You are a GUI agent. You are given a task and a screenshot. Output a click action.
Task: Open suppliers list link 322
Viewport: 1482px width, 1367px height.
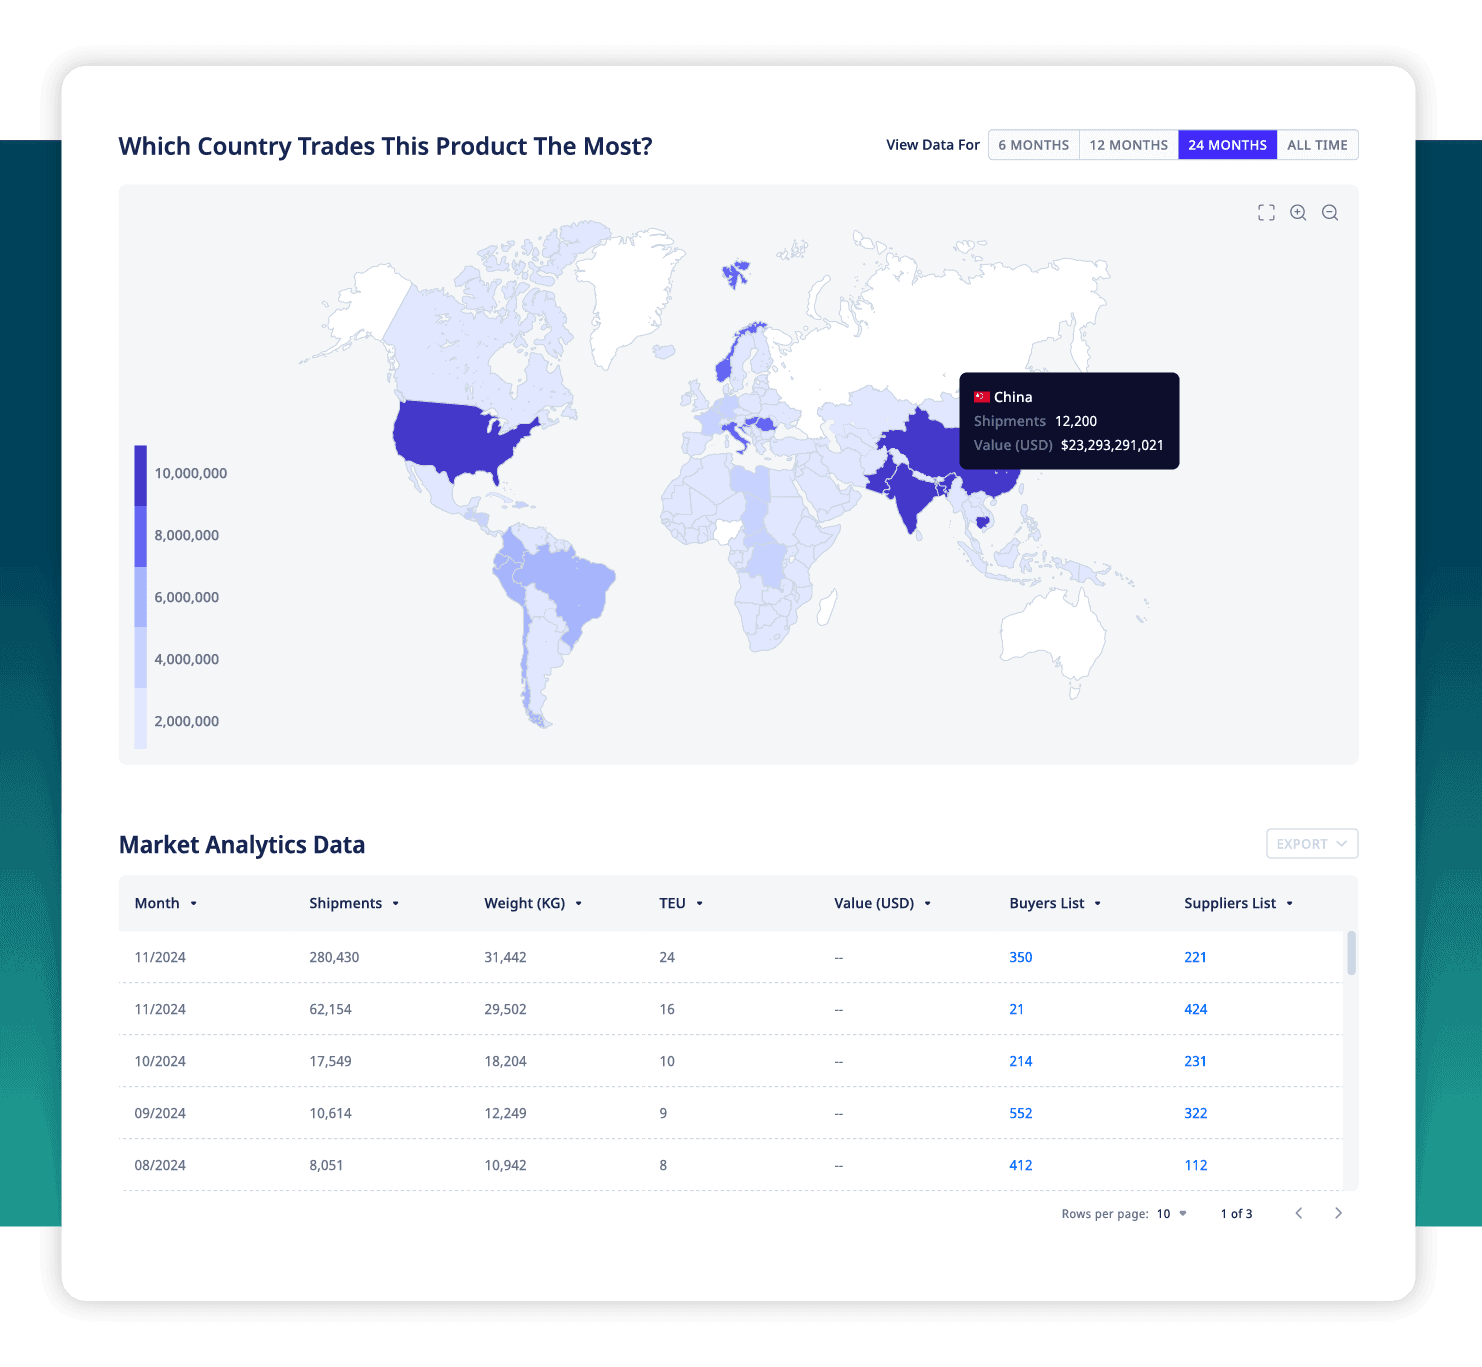[x=1196, y=1113]
